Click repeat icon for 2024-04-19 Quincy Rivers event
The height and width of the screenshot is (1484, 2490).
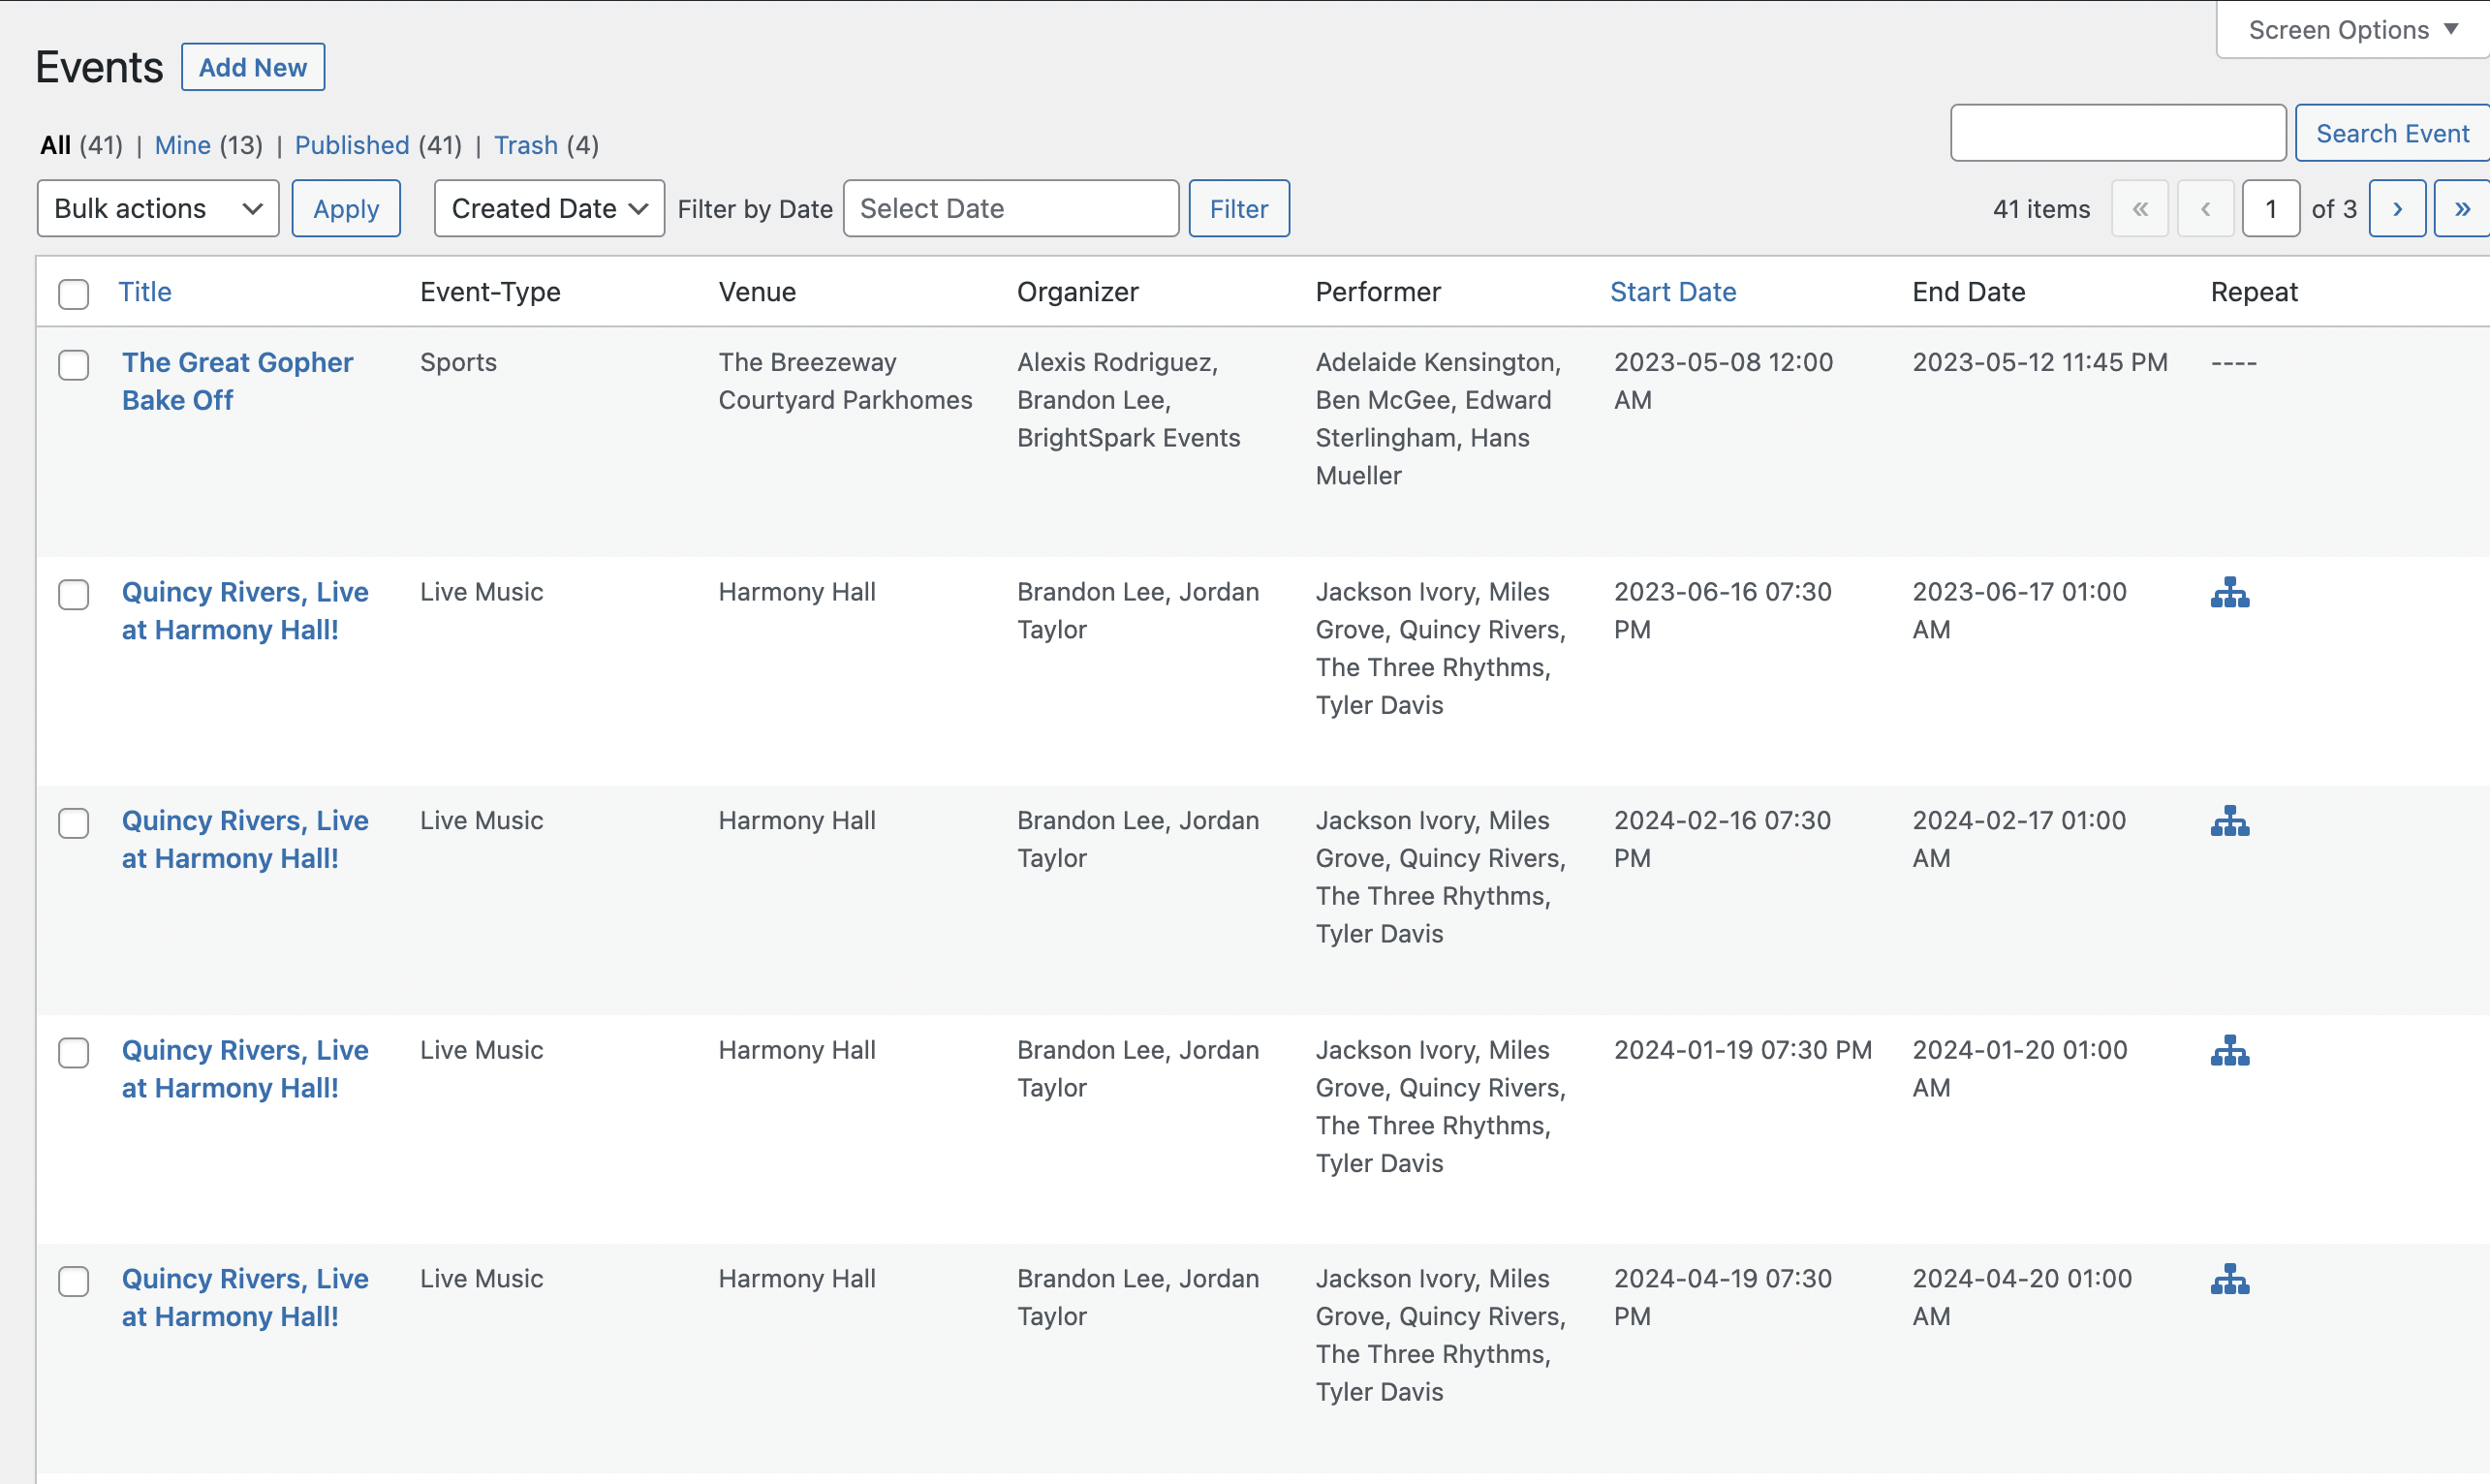pyautogui.click(x=2229, y=1279)
